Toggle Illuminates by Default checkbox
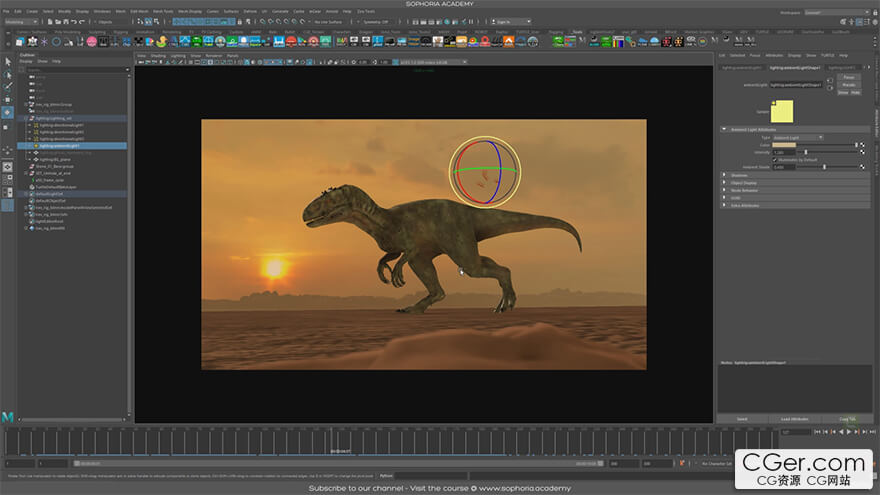Image resolution: width=880 pixels, height=495 pixels. pyautogui.click(x=775, y=159)
